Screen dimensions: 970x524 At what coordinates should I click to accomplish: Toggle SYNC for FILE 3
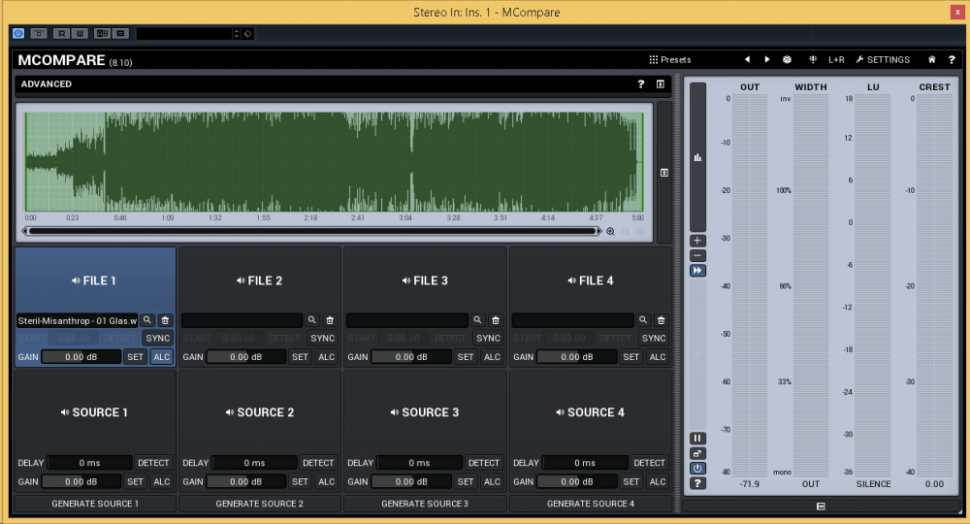tap(488, 338)
